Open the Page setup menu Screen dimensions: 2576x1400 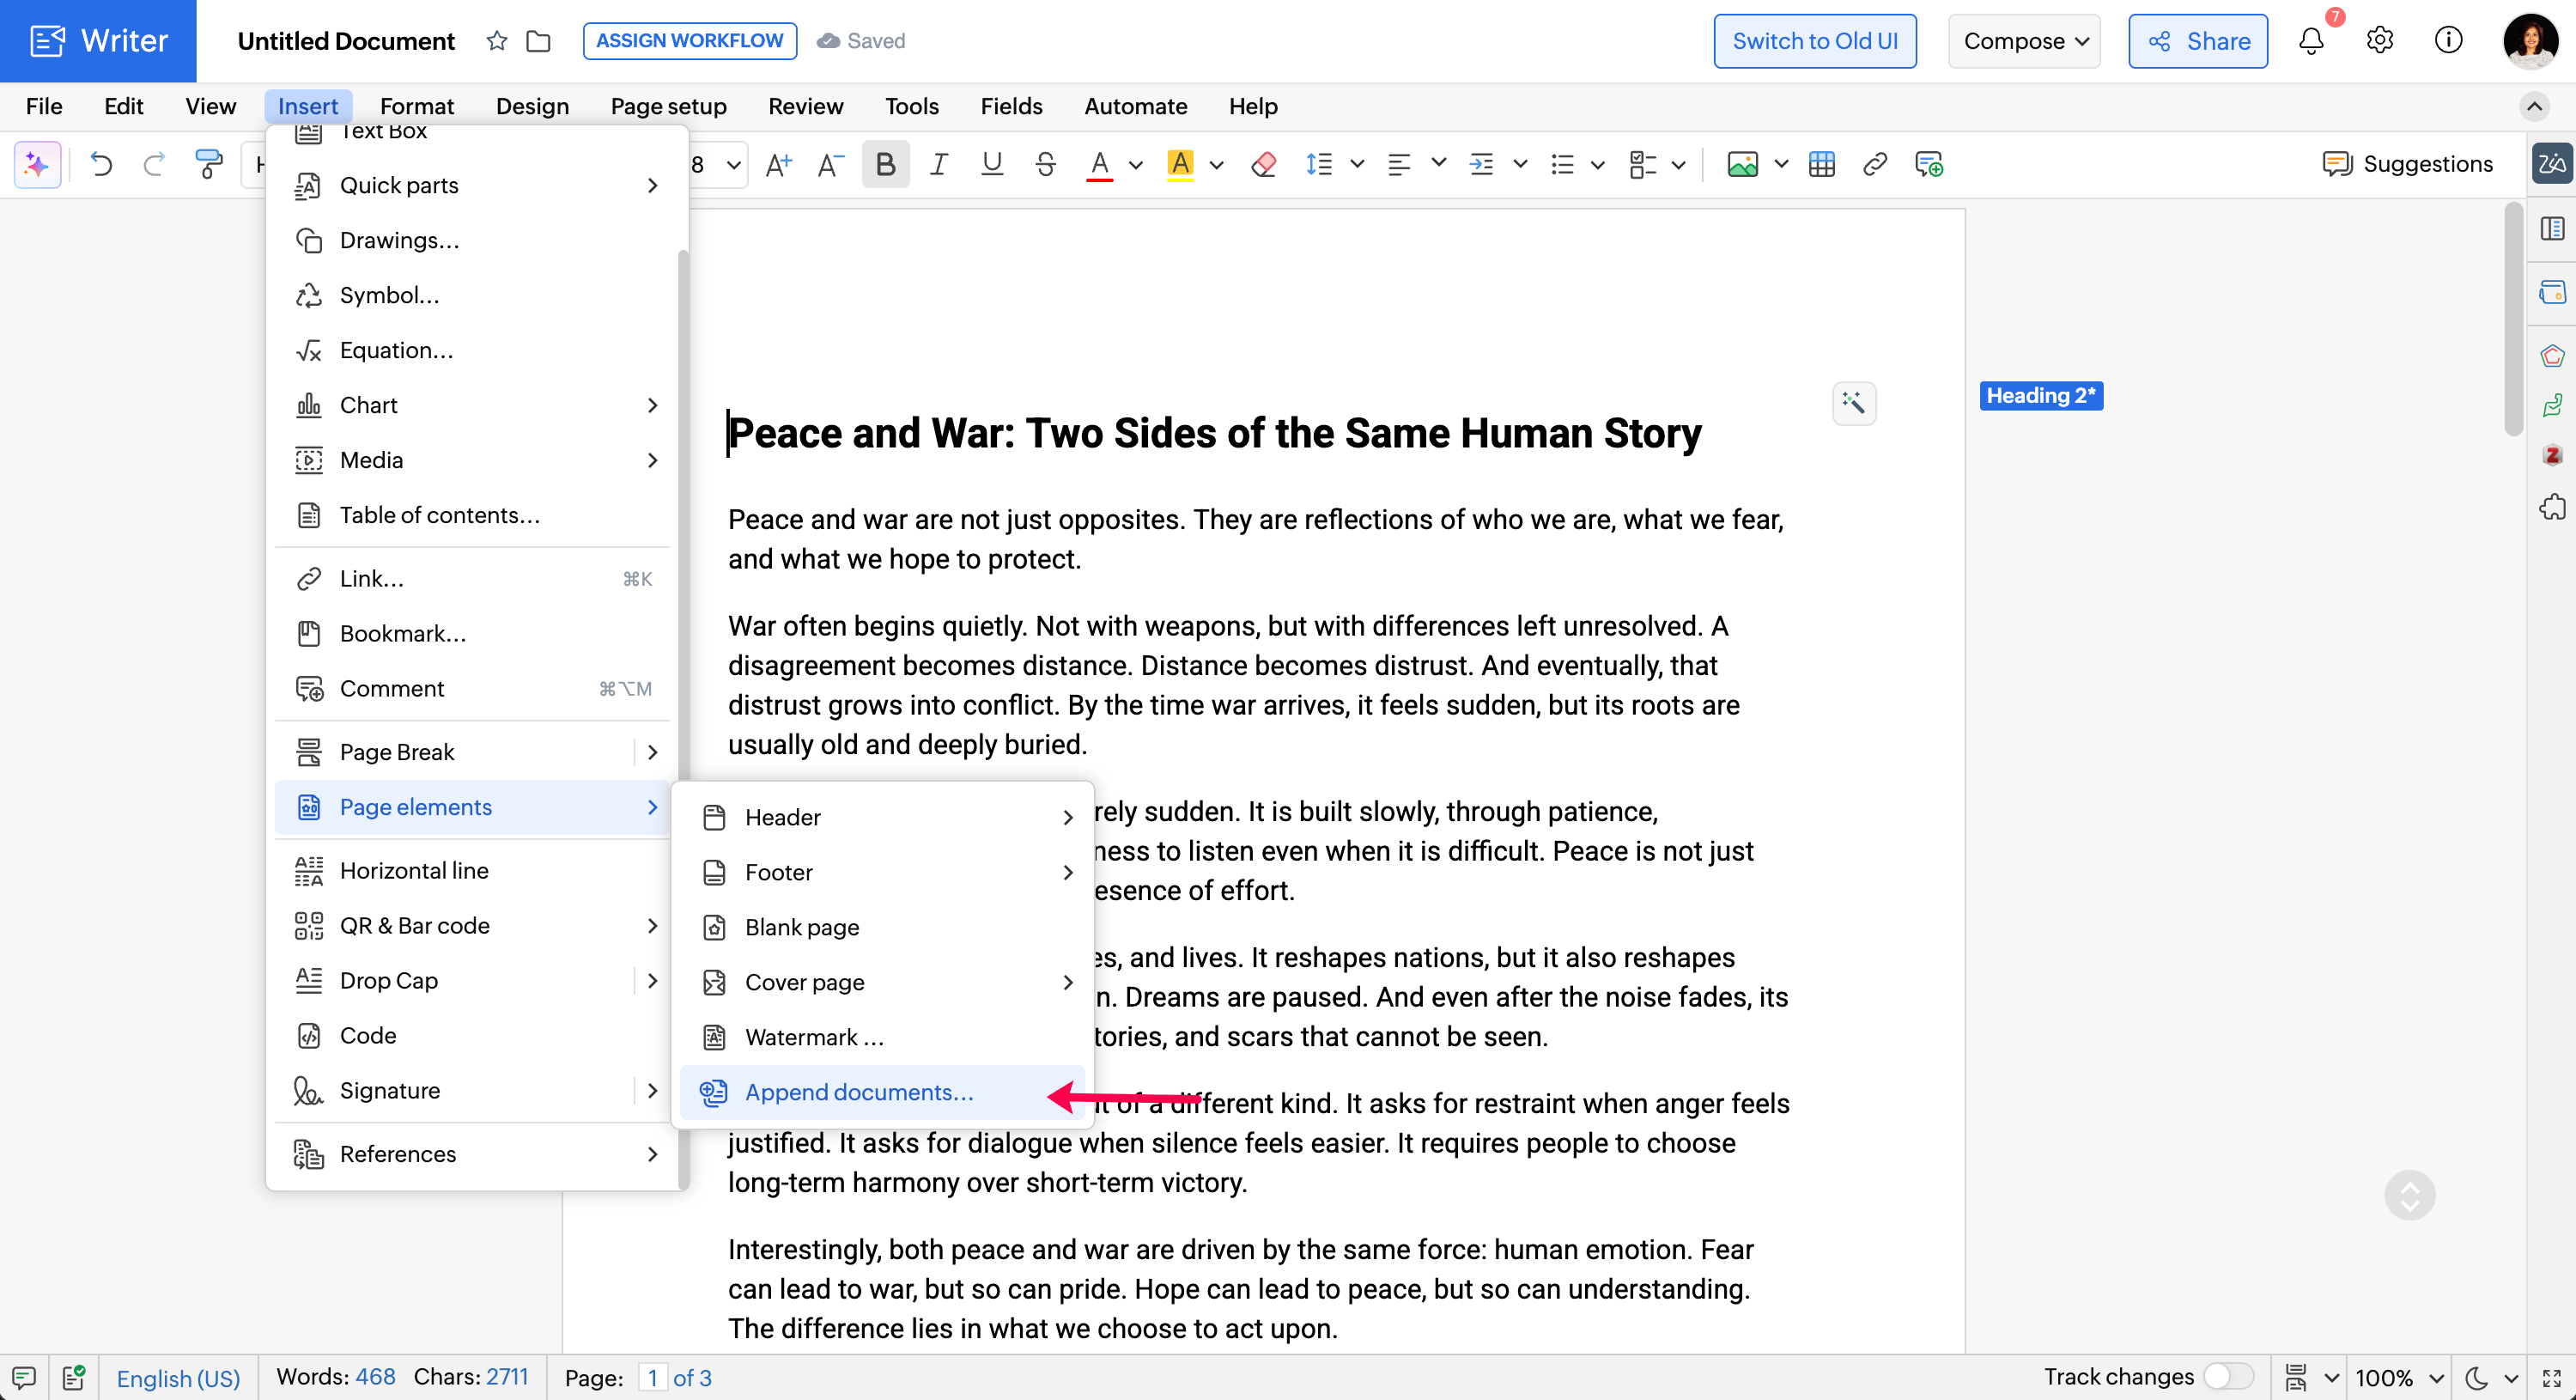tap(668, 106)
